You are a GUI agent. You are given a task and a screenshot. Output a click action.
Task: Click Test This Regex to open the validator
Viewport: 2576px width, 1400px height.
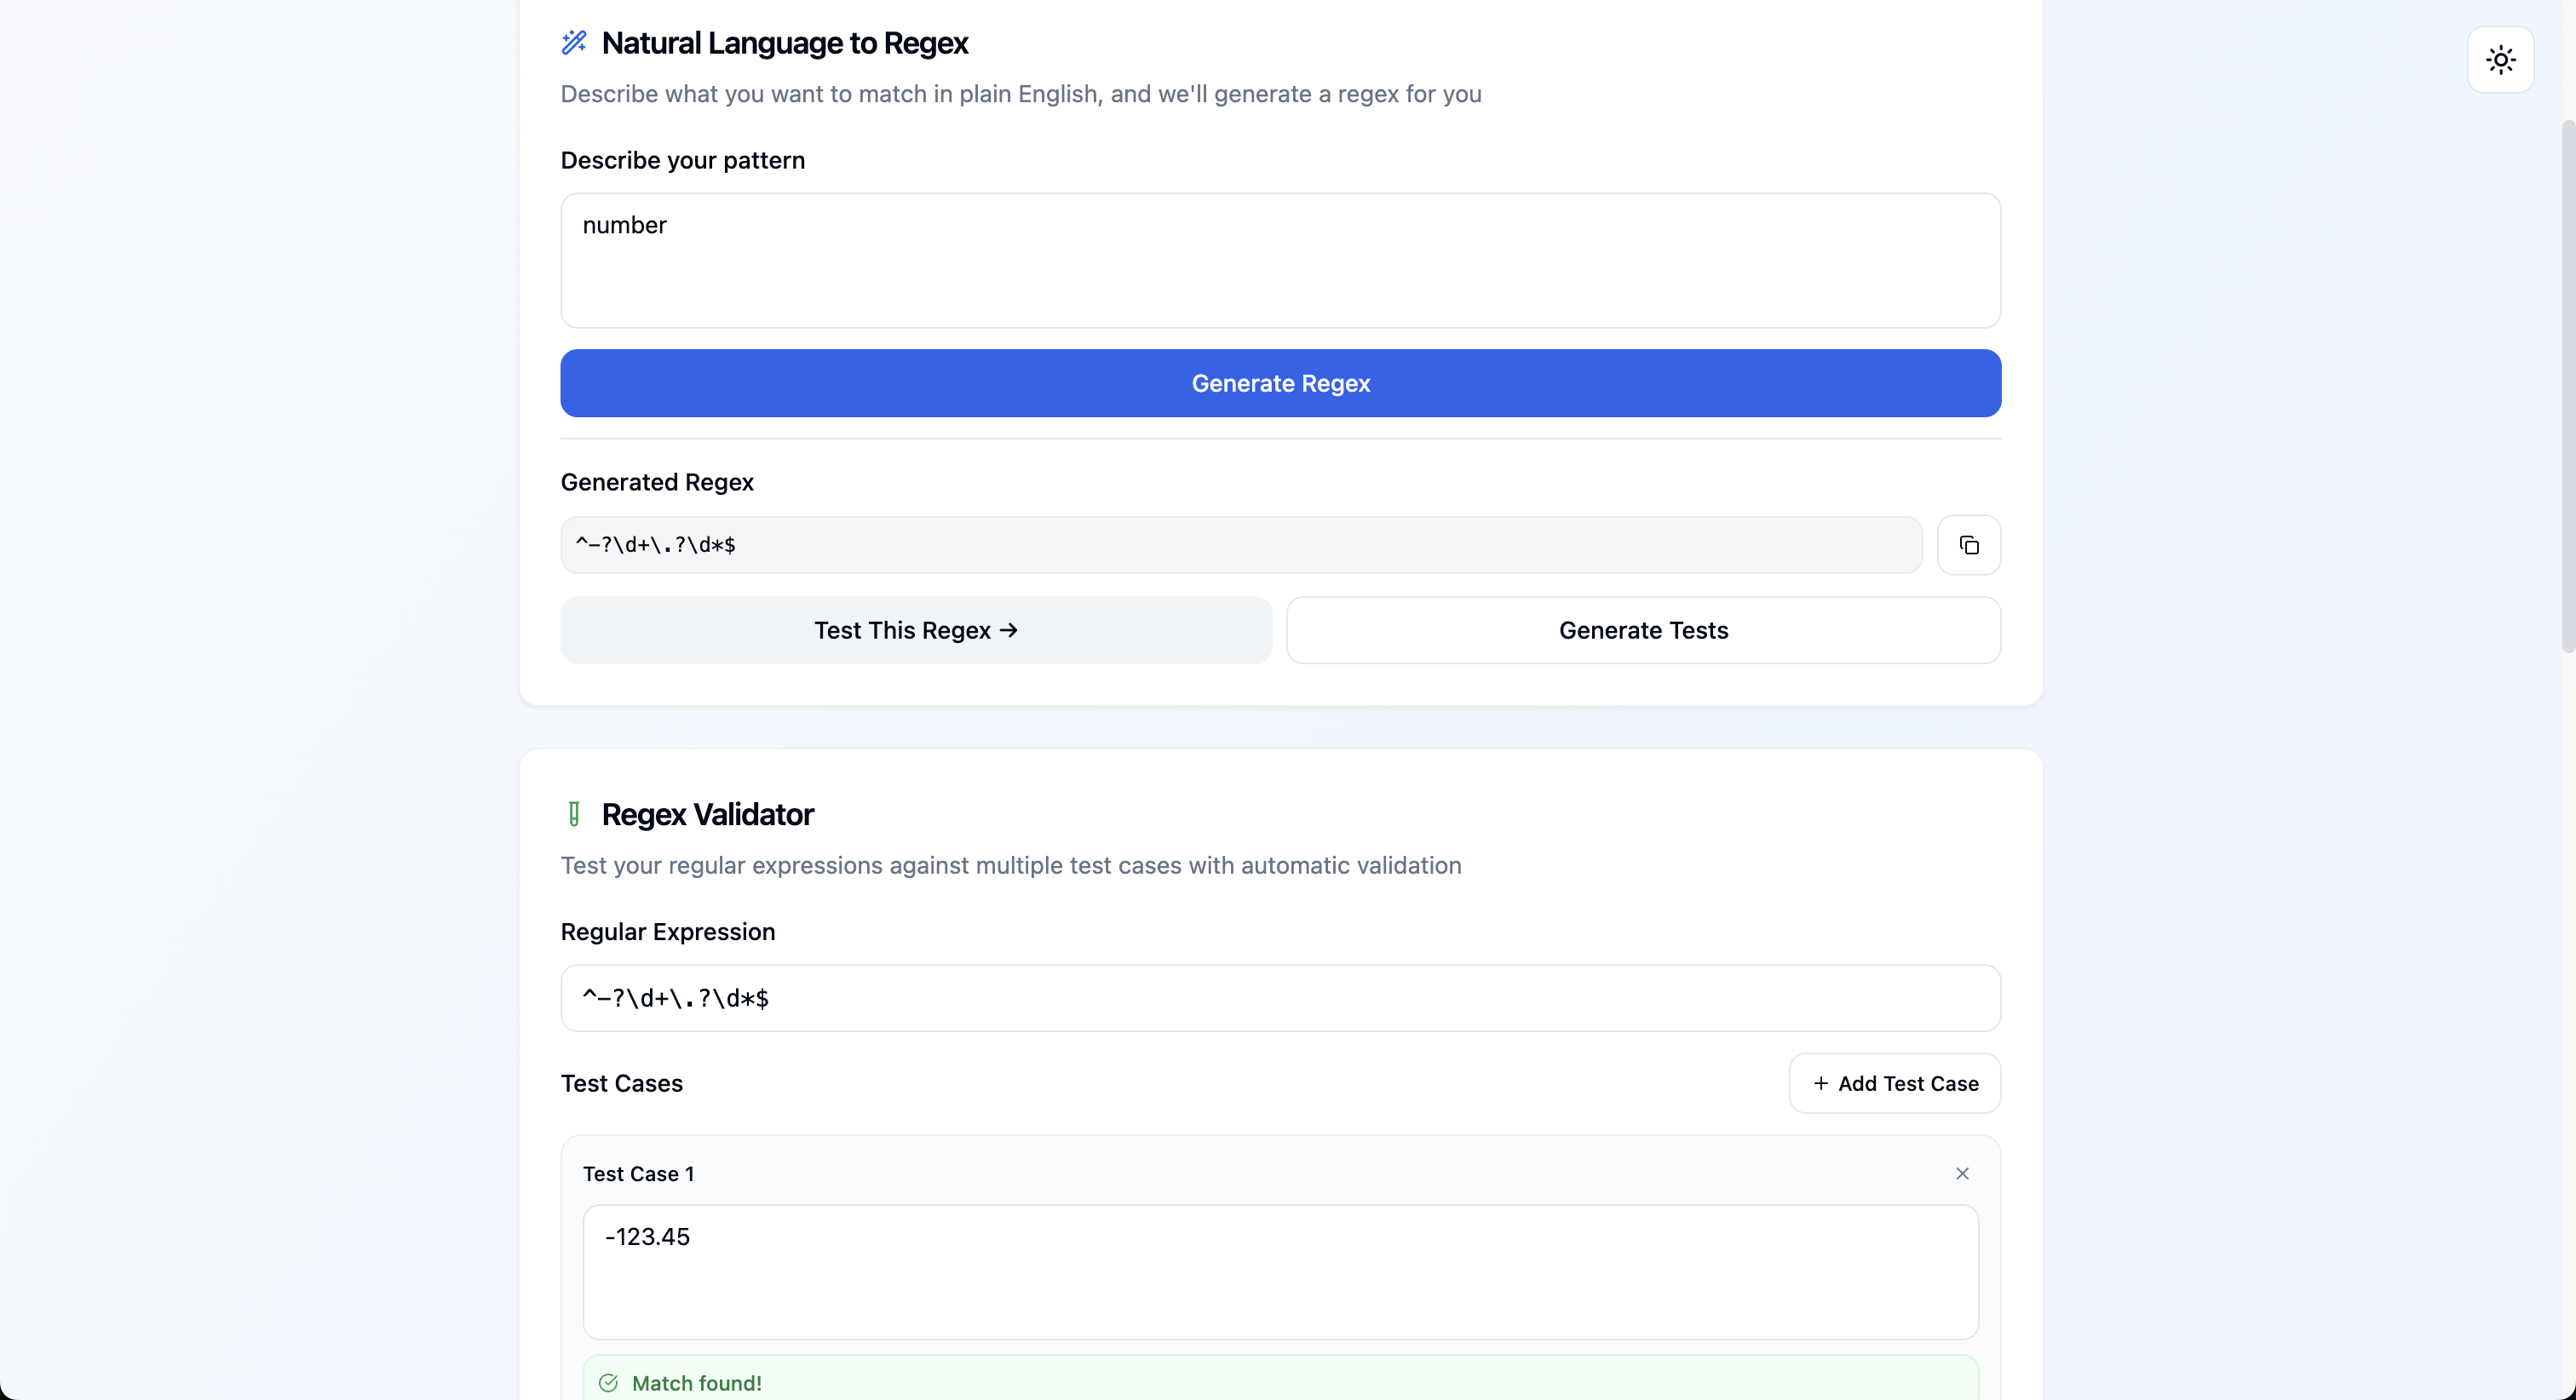(916, 630)
